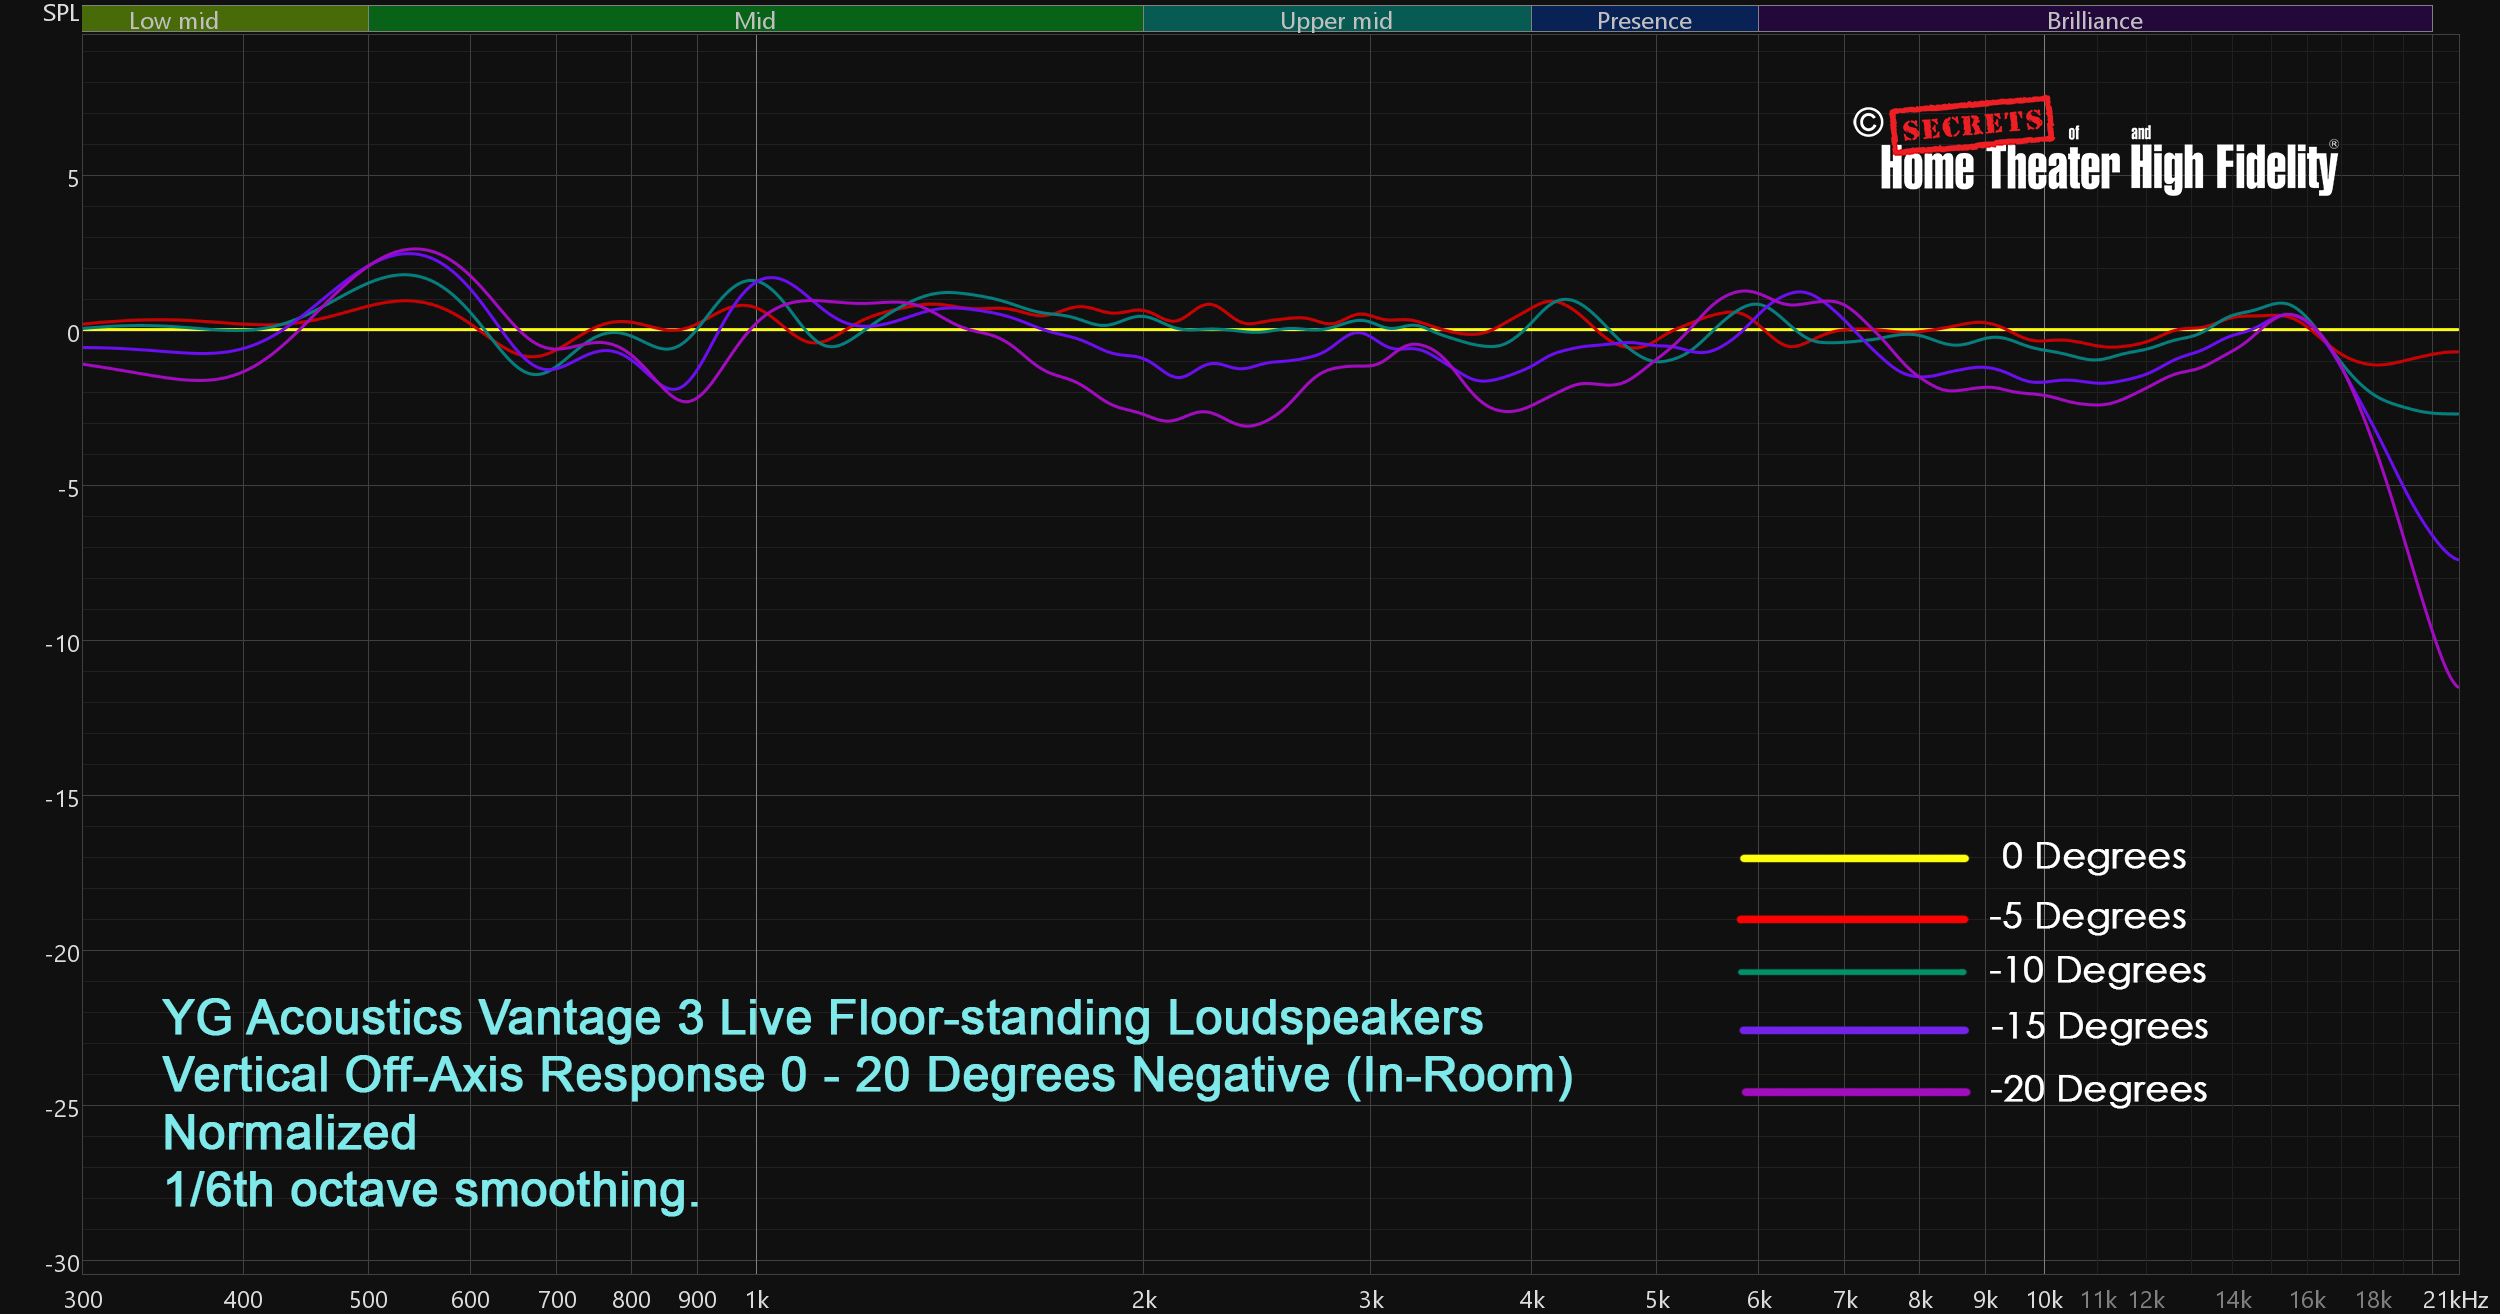Click the red -5 Degrees legend line

[1852, 919]
